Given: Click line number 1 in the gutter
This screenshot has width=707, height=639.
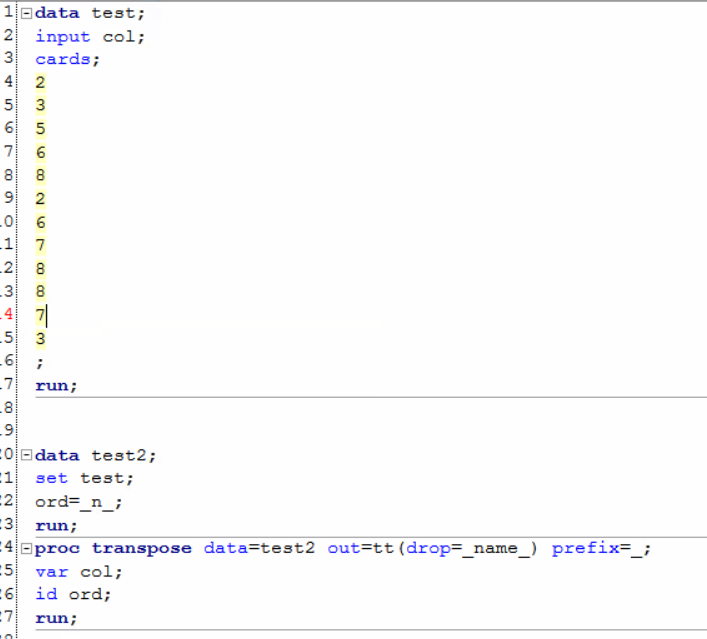Looking at the screenshot, I should [x=9, y=12].
